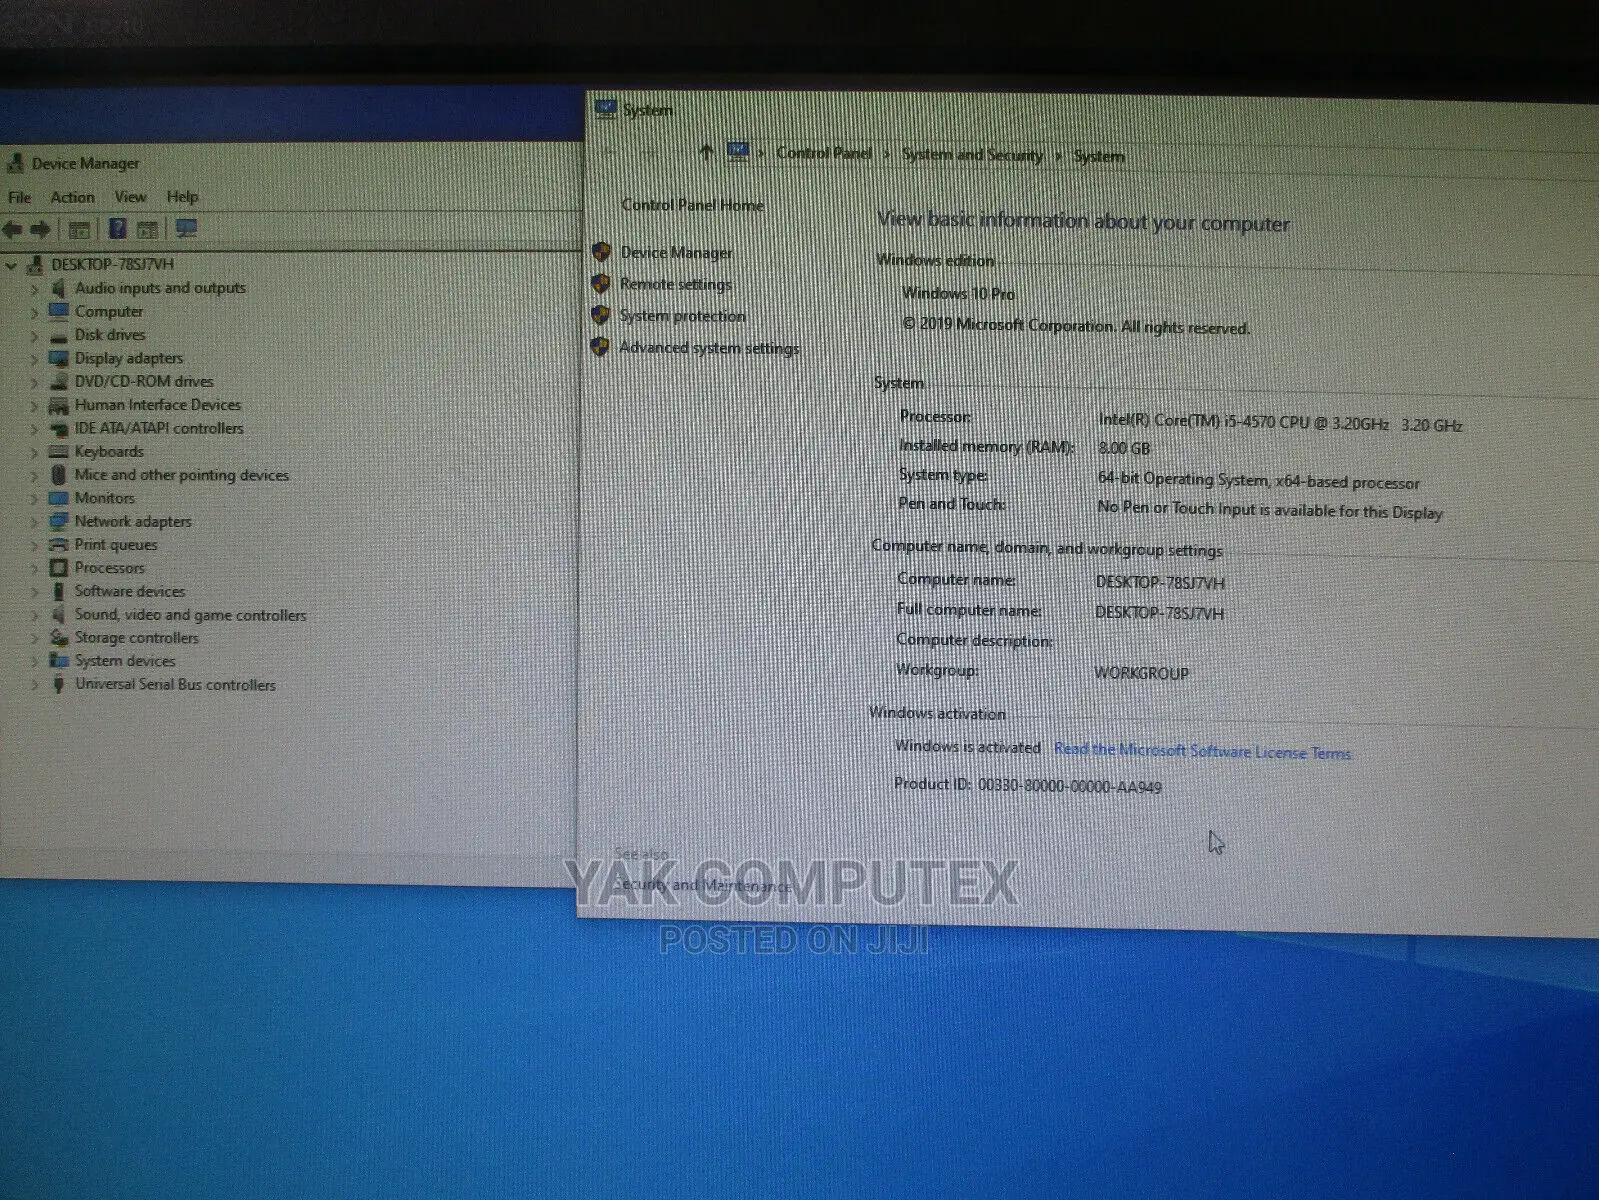Expand Audio inputs and outputs
This screenshot has width=1599, height=1200.
point(34,289)
